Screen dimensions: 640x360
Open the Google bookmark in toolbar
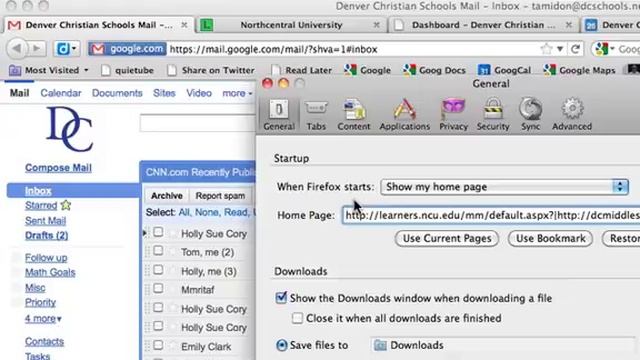367,70
